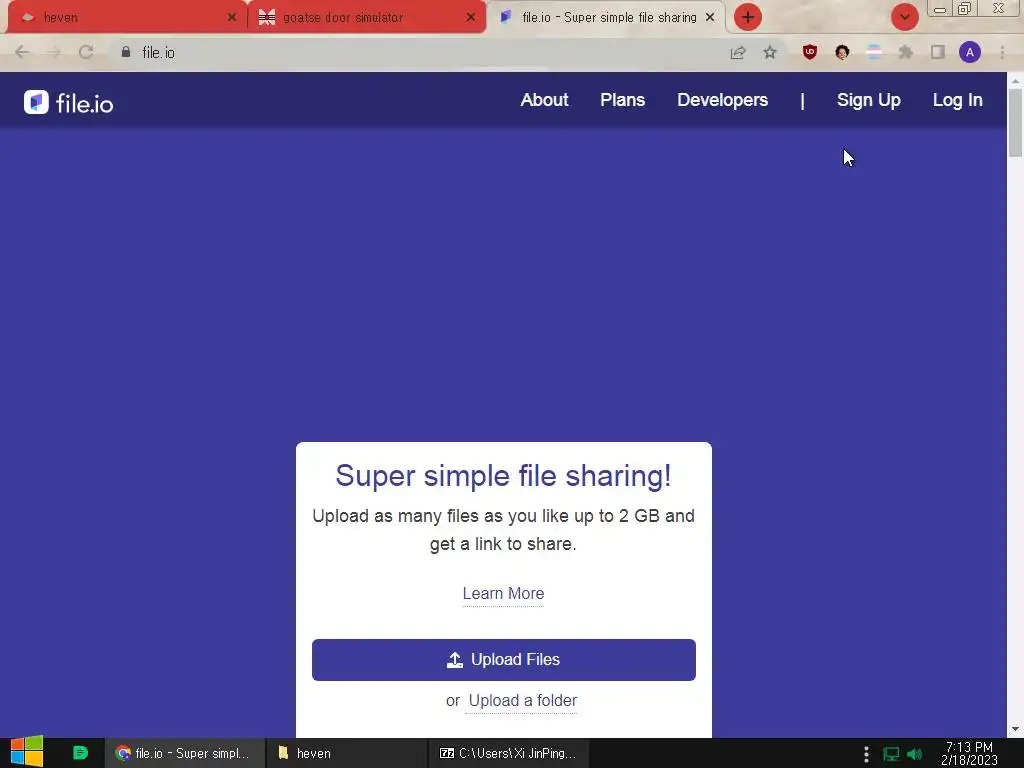Close the goatse door simulator tab
1024x768 pixels.
coord(471,18)
